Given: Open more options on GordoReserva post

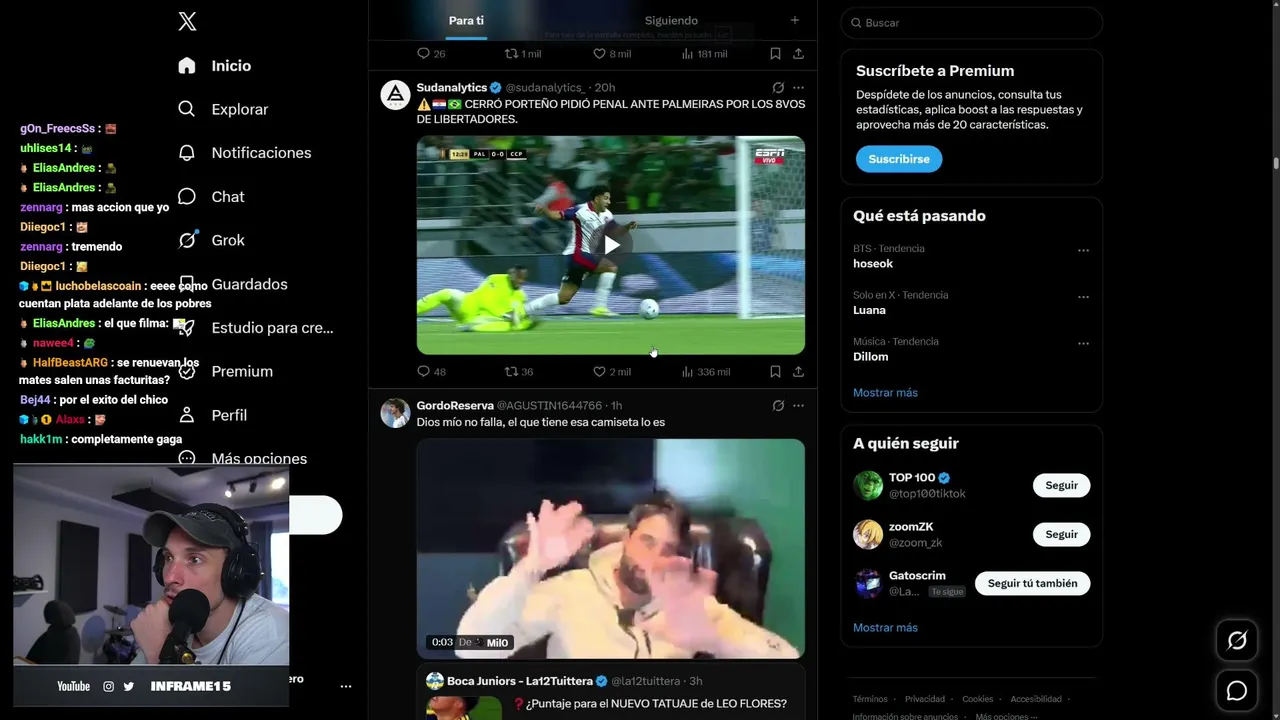Looking at the screenshot, I should 798,406.
